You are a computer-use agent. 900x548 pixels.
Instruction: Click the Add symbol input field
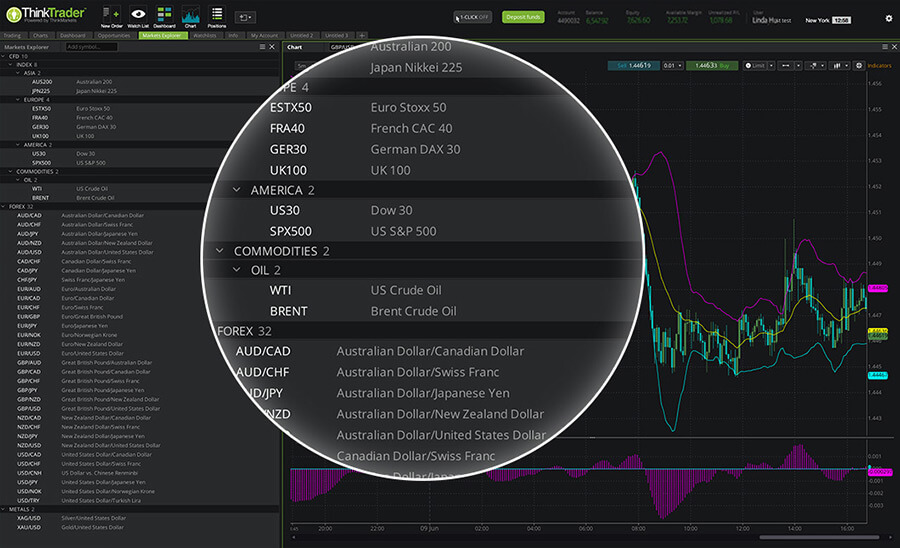tap(90, 47)
